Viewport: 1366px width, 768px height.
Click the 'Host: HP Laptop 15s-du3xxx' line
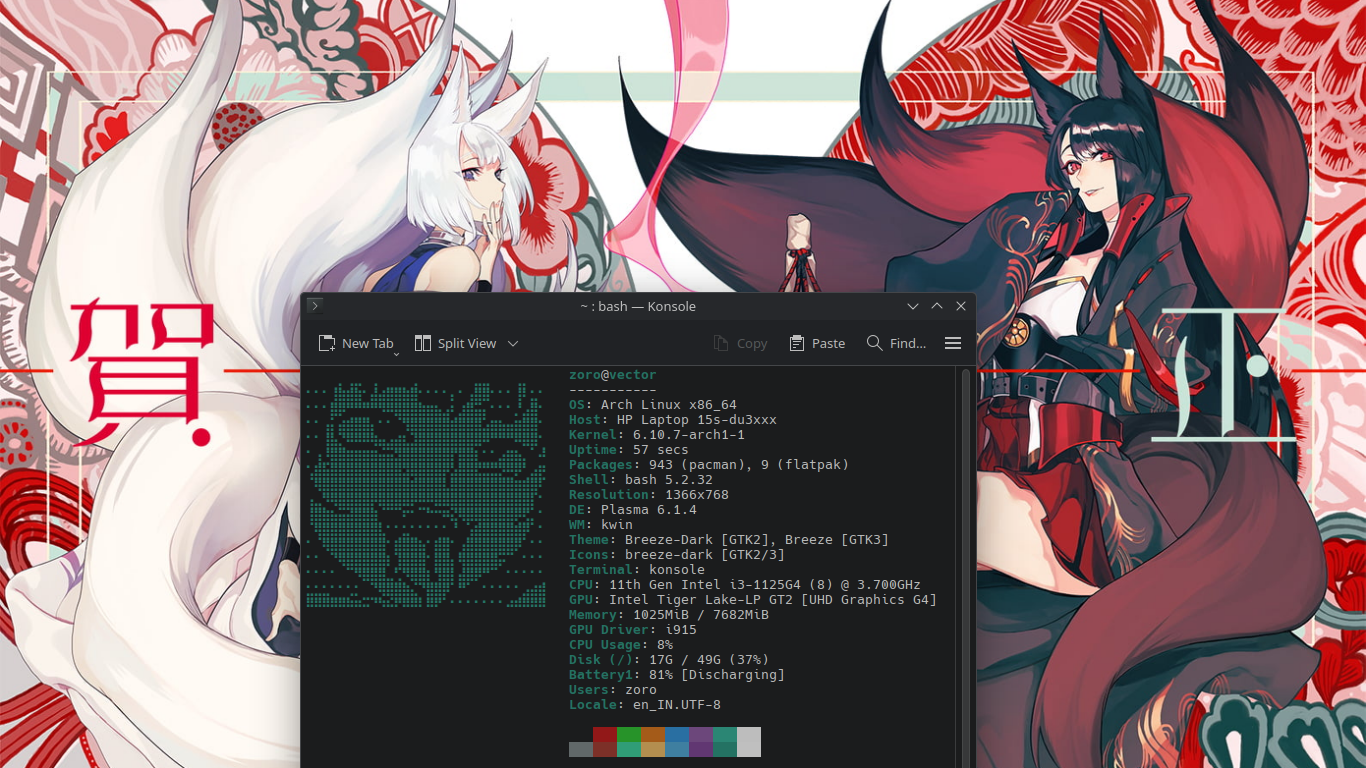point(673,420)
